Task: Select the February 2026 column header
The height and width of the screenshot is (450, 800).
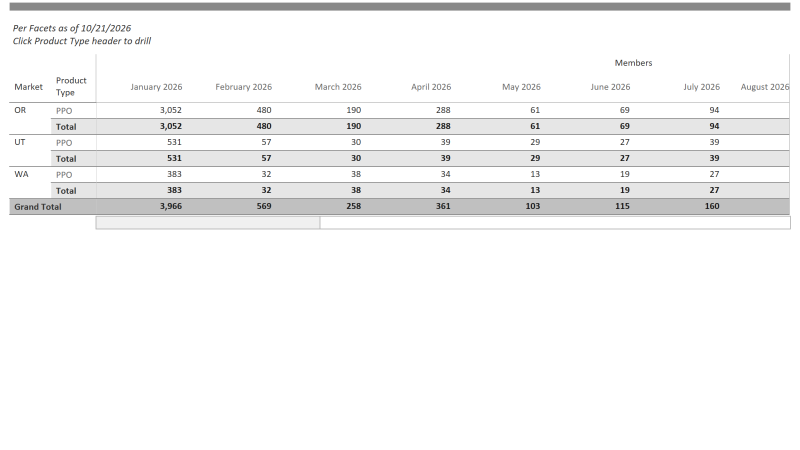Action: pyautogui.click(x=243, y=87)
